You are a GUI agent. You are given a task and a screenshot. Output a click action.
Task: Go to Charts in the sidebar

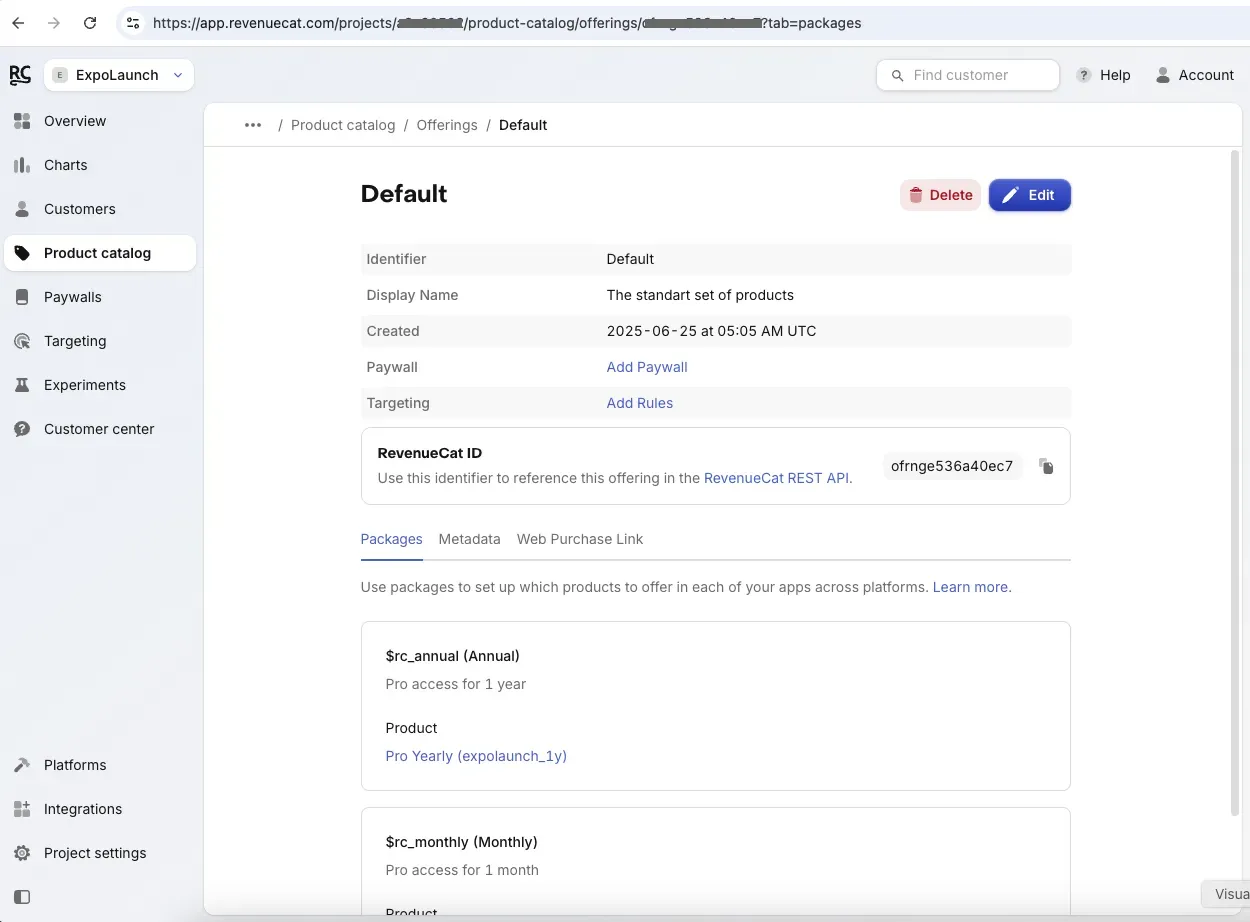click(x=100, y=165)
